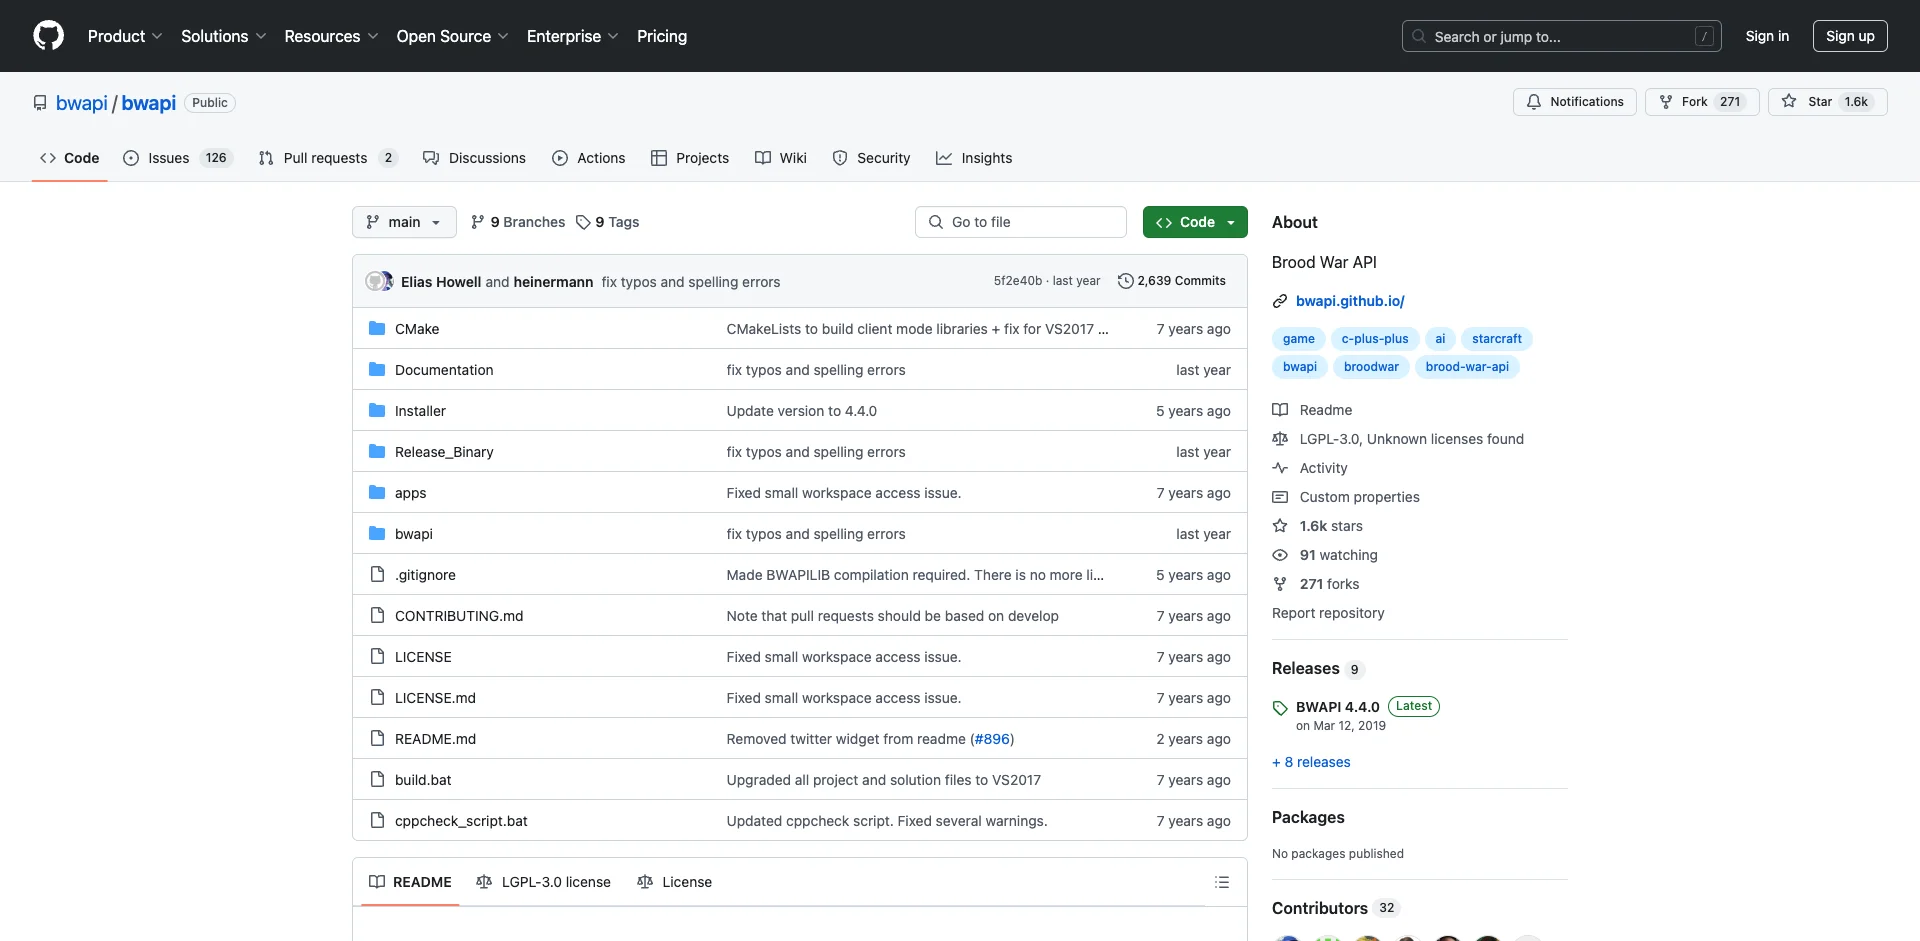Click the Report repository link

[x=1328, y=613]
